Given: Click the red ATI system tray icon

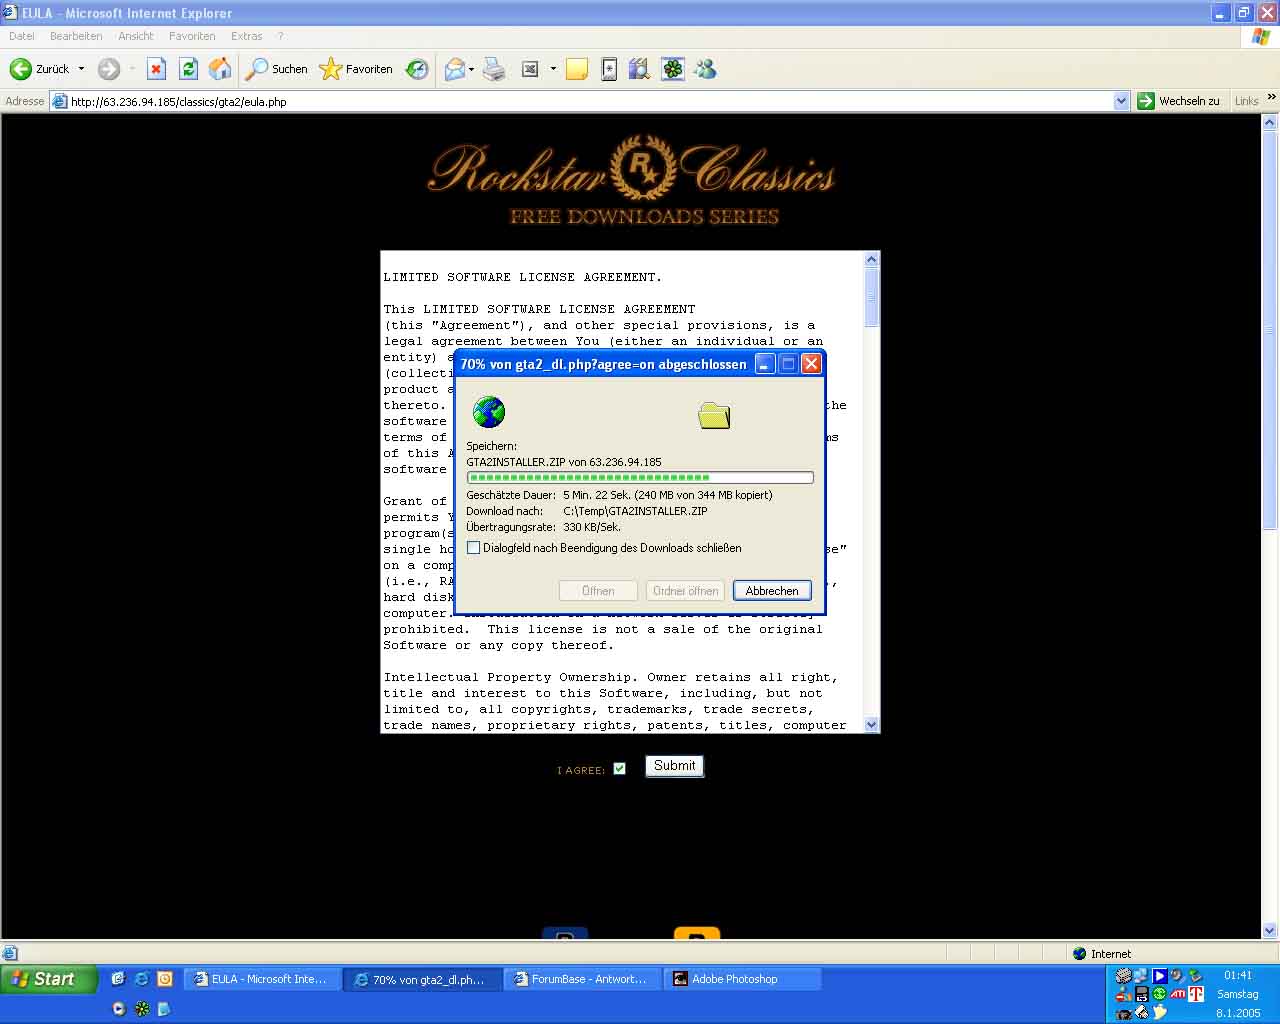Looking at the screenshot, I should [1178, 994].
